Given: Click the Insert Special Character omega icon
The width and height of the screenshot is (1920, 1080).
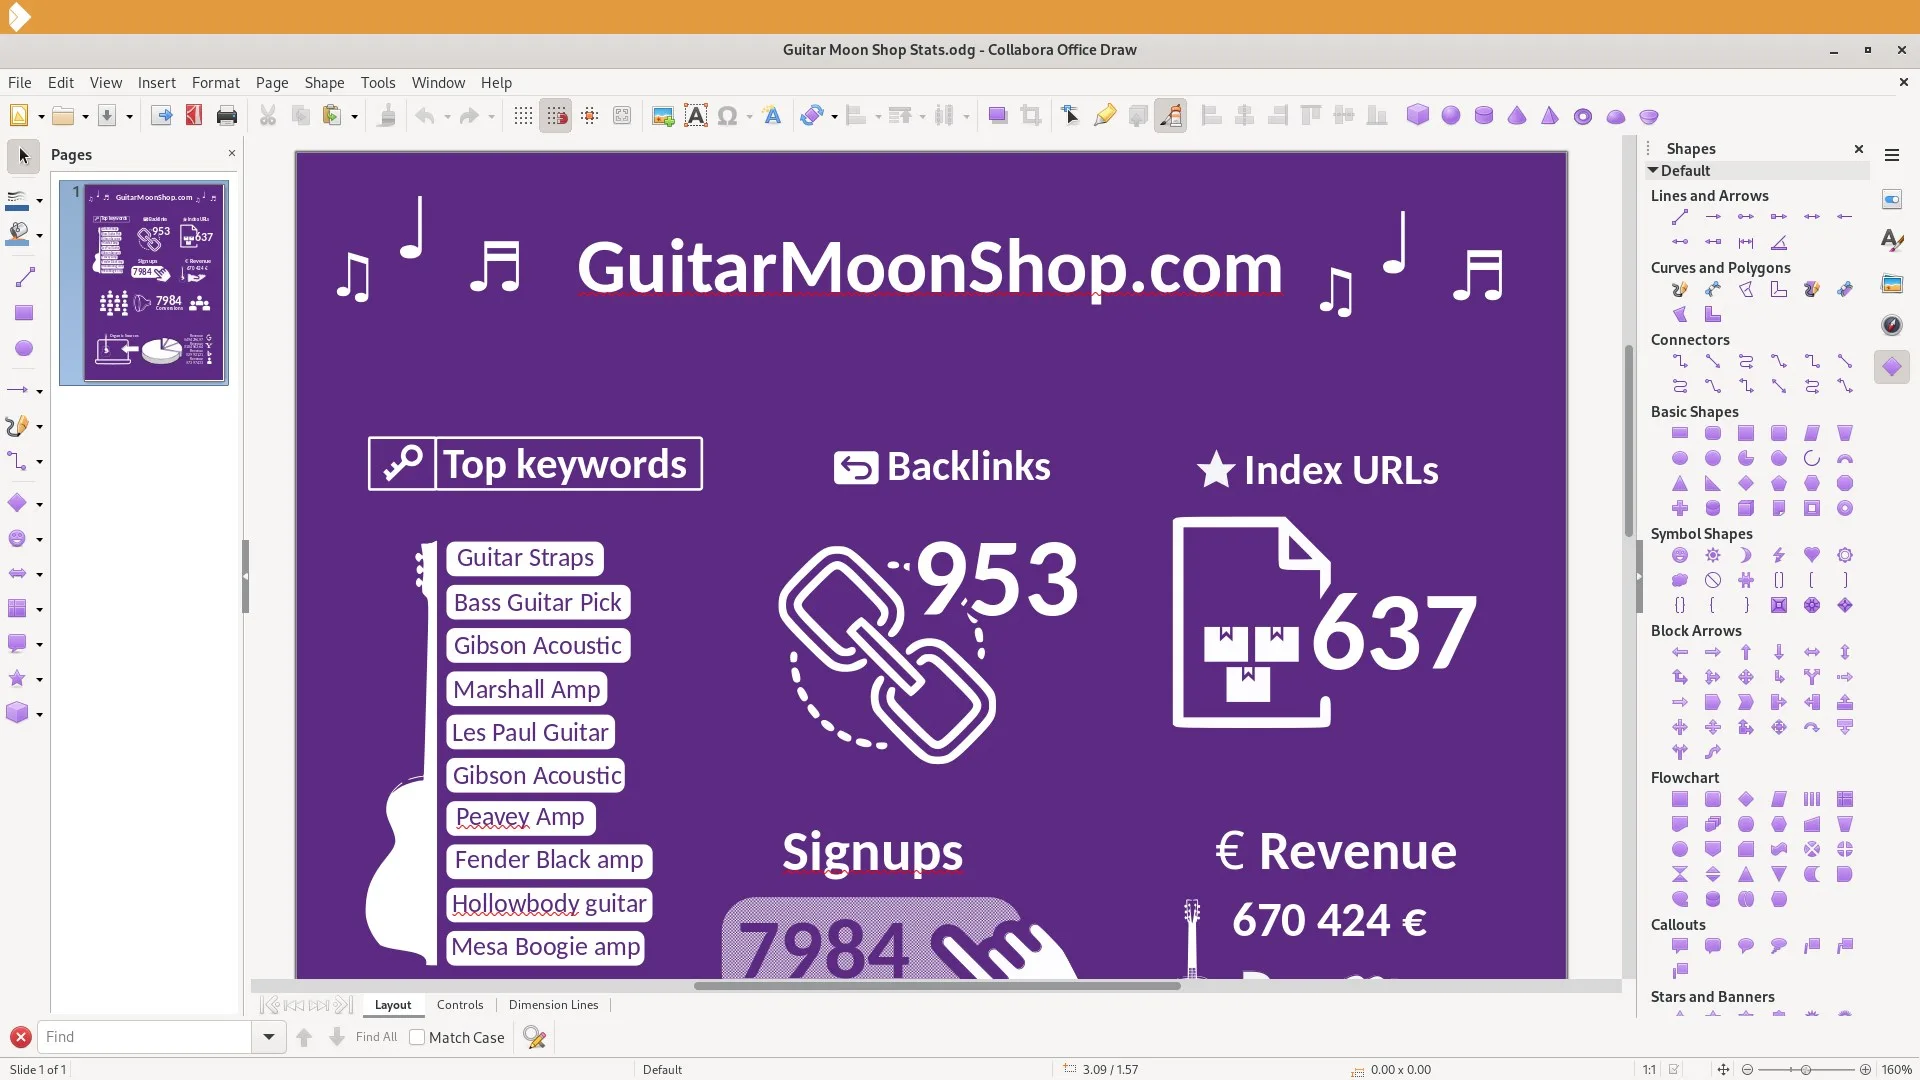Looking at the screenshot, I should [727, 116].
